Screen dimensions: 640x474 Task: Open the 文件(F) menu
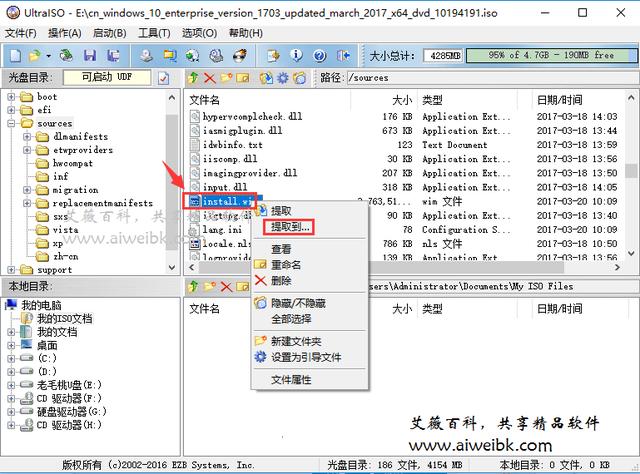pos(21,33)
